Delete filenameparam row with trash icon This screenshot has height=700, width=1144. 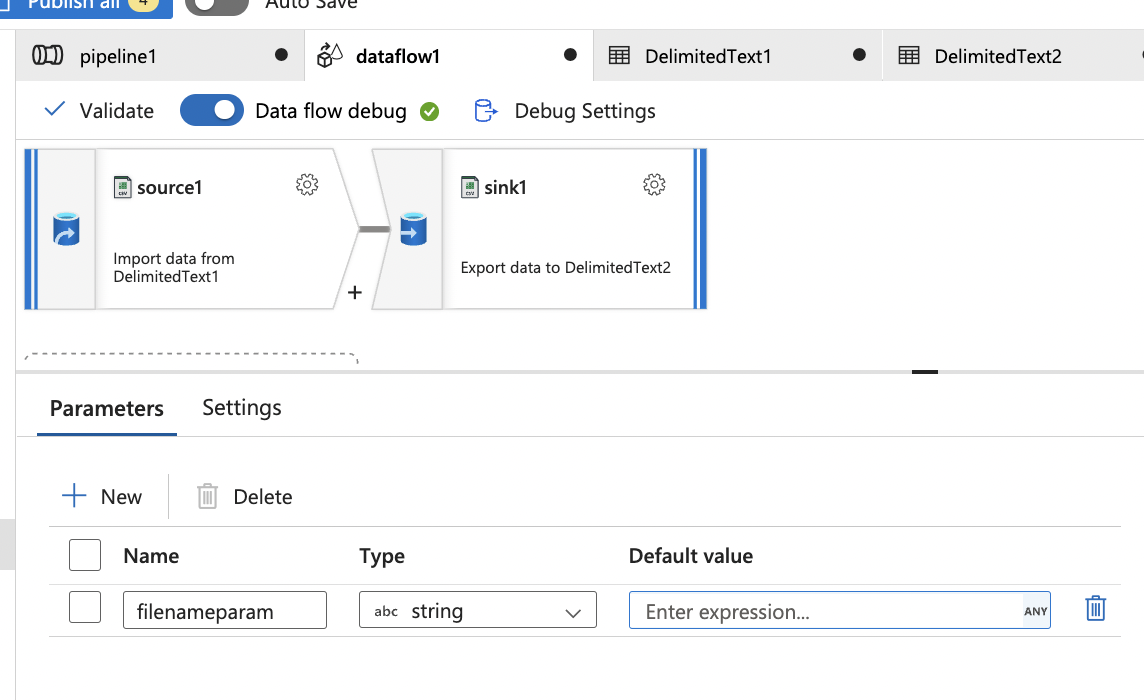1096,608
